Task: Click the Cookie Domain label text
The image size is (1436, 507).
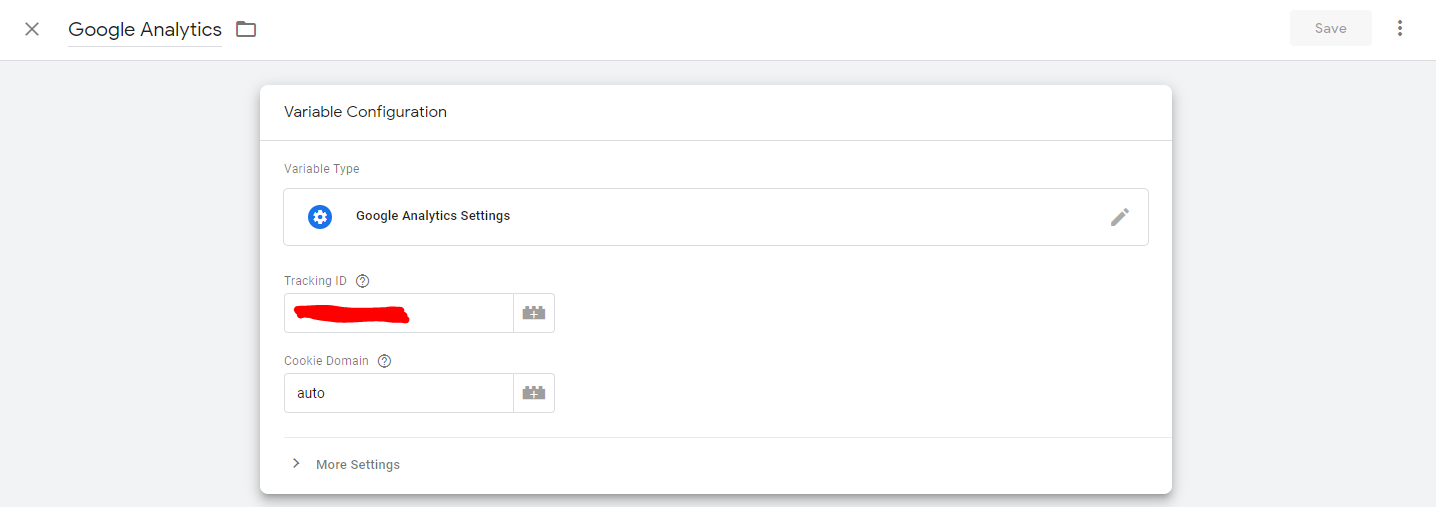Action: (326, 361)
